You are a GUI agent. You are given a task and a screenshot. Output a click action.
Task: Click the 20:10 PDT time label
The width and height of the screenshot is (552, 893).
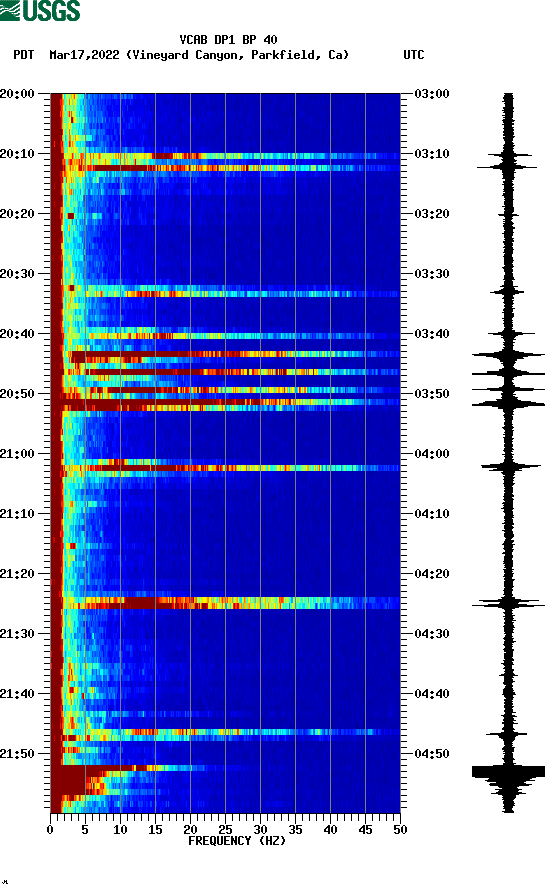click(x=17, y=154)
